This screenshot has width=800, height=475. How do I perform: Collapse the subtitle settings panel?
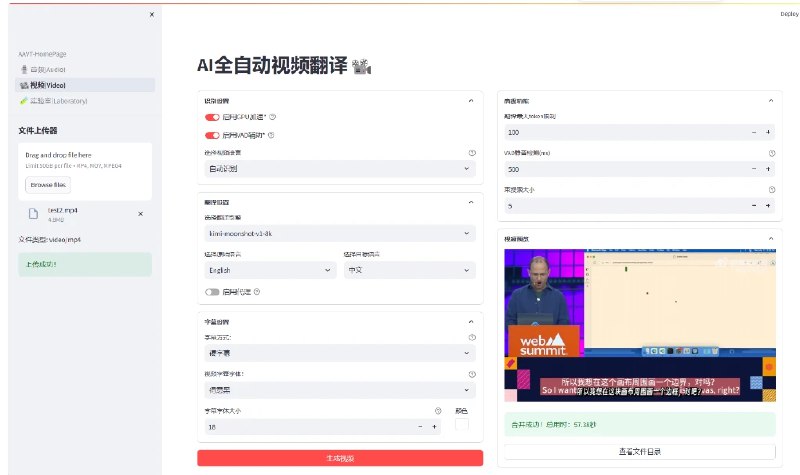(471, 322)
